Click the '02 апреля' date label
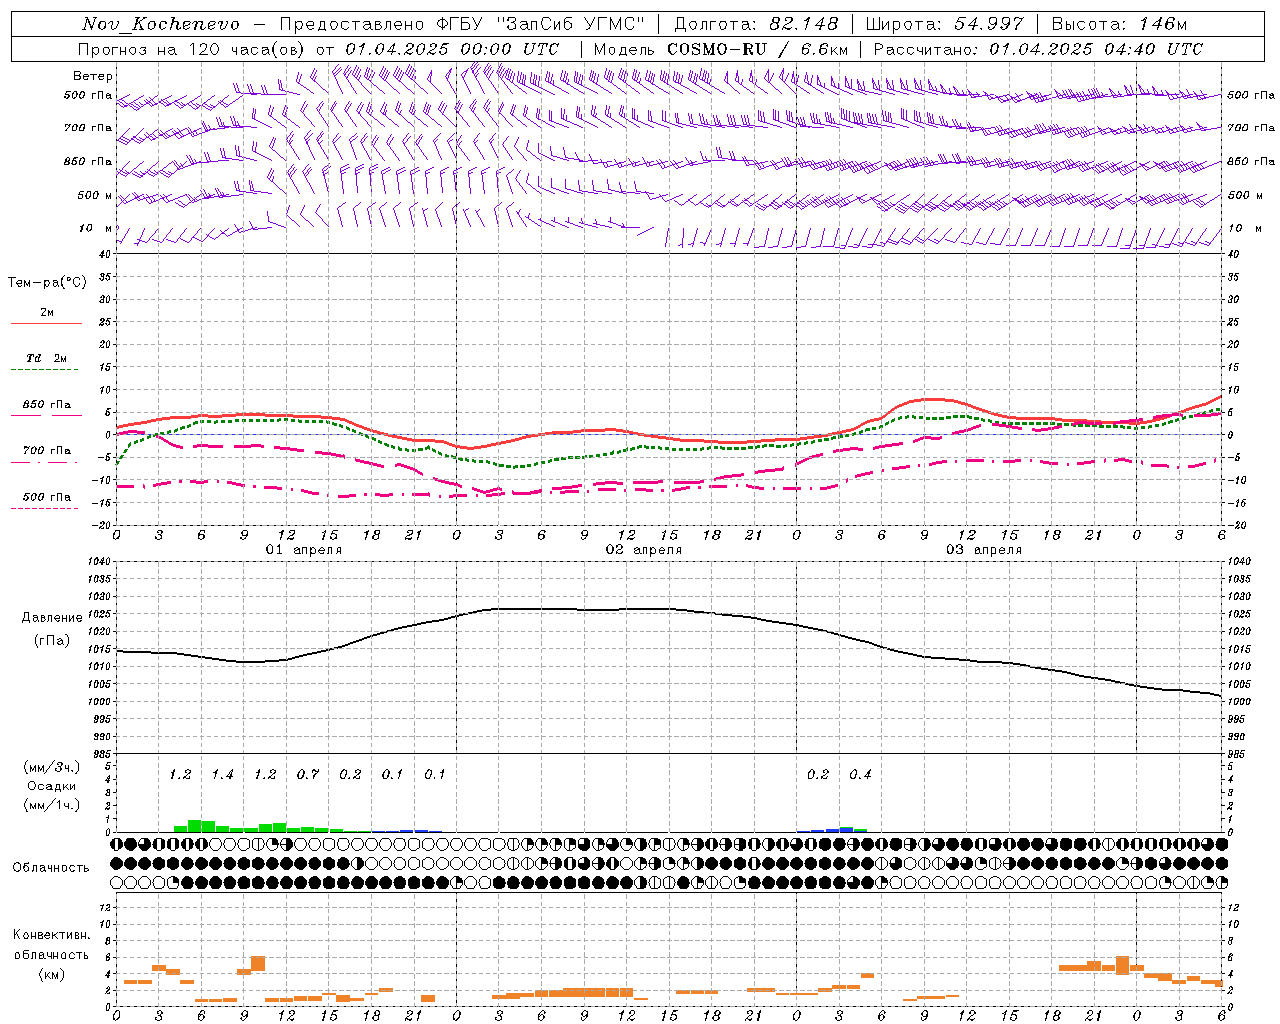The width and height of the screenshot is (1280, 1024). pyautogui.click(x=644, y=550)
